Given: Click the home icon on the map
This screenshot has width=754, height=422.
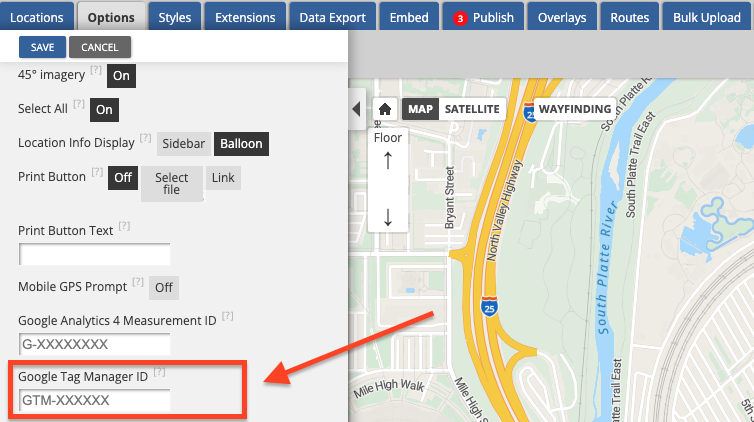Looking at the screenshot, I should [x=384, y=108].
